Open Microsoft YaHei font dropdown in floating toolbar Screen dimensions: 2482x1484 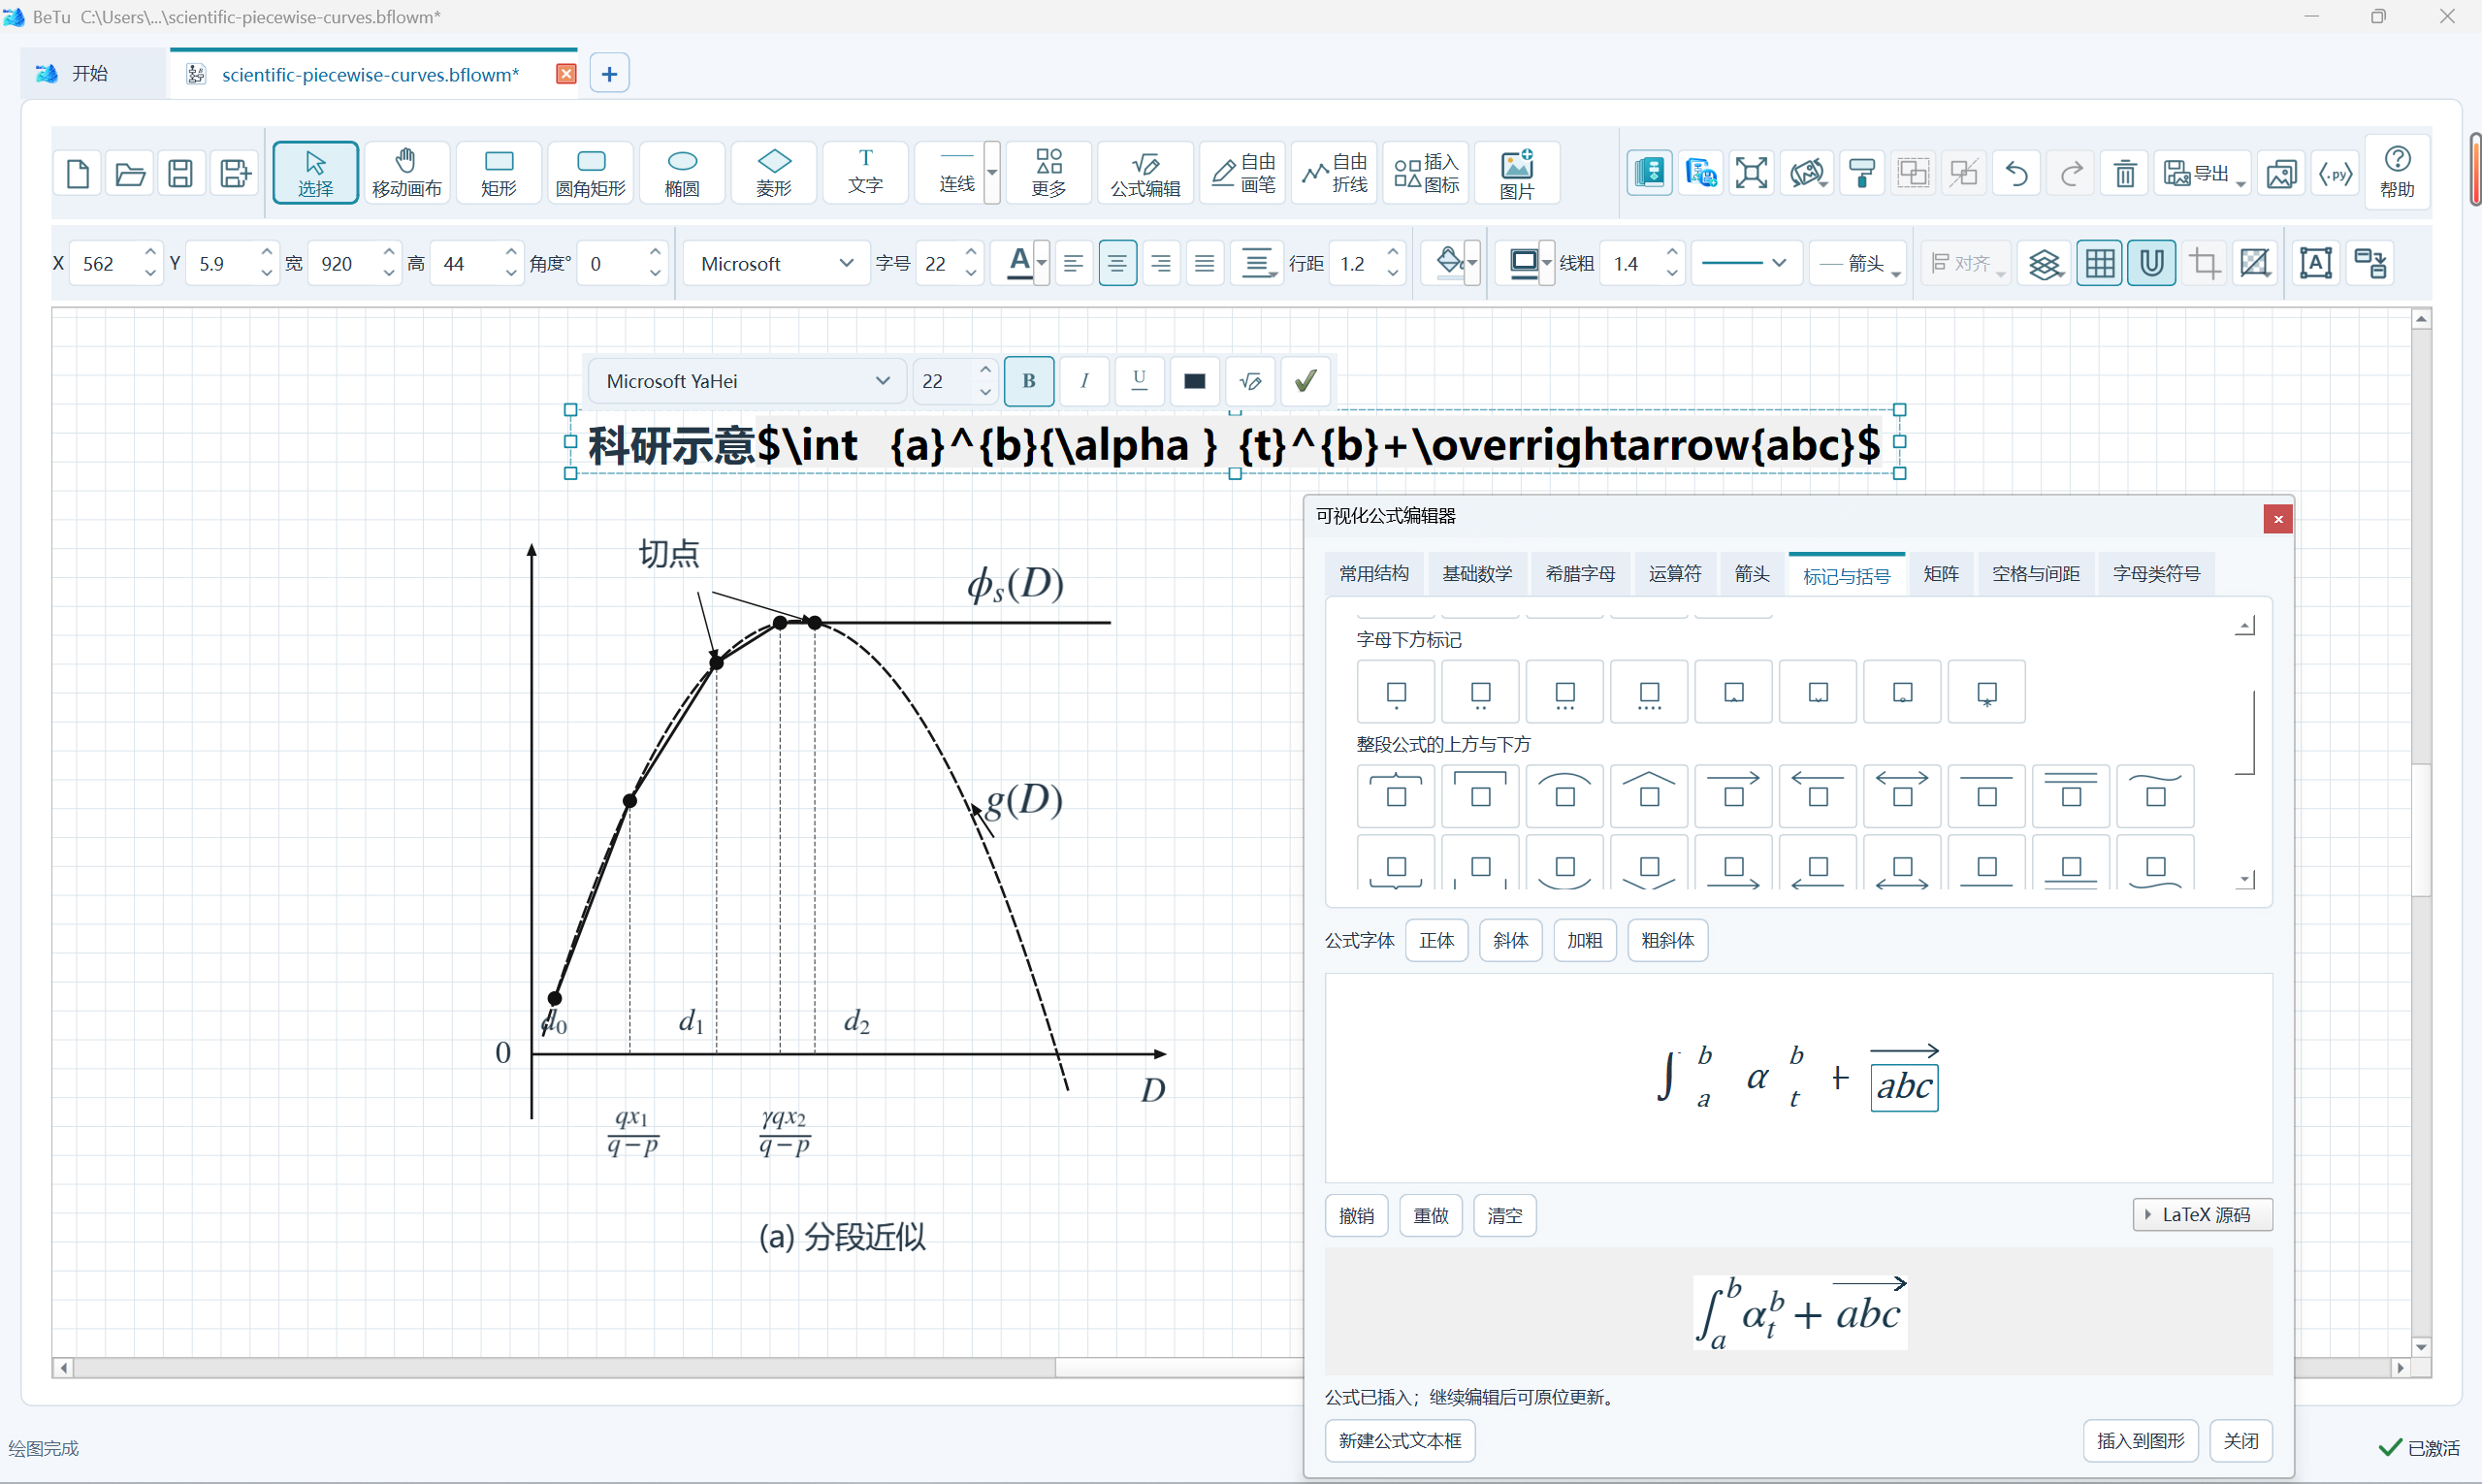coord(747,381)
